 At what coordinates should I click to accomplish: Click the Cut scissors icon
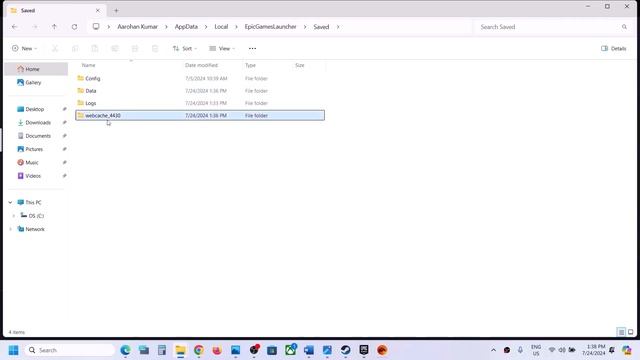tap(55, 49)
